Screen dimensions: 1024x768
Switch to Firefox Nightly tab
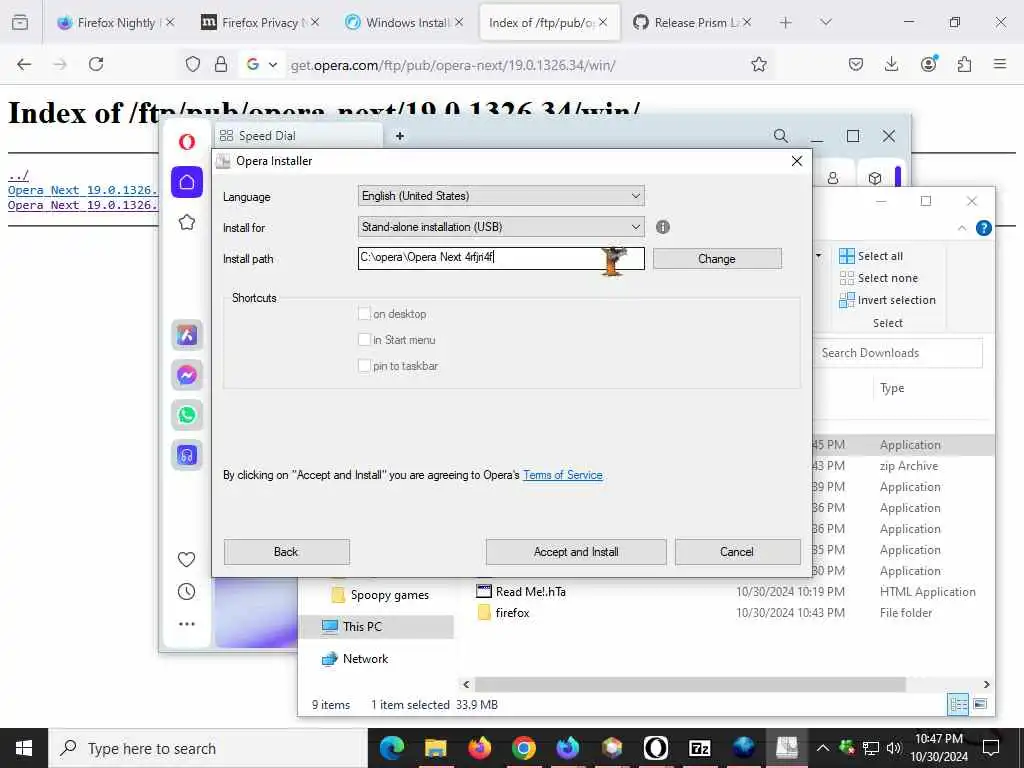pos(116,23)
